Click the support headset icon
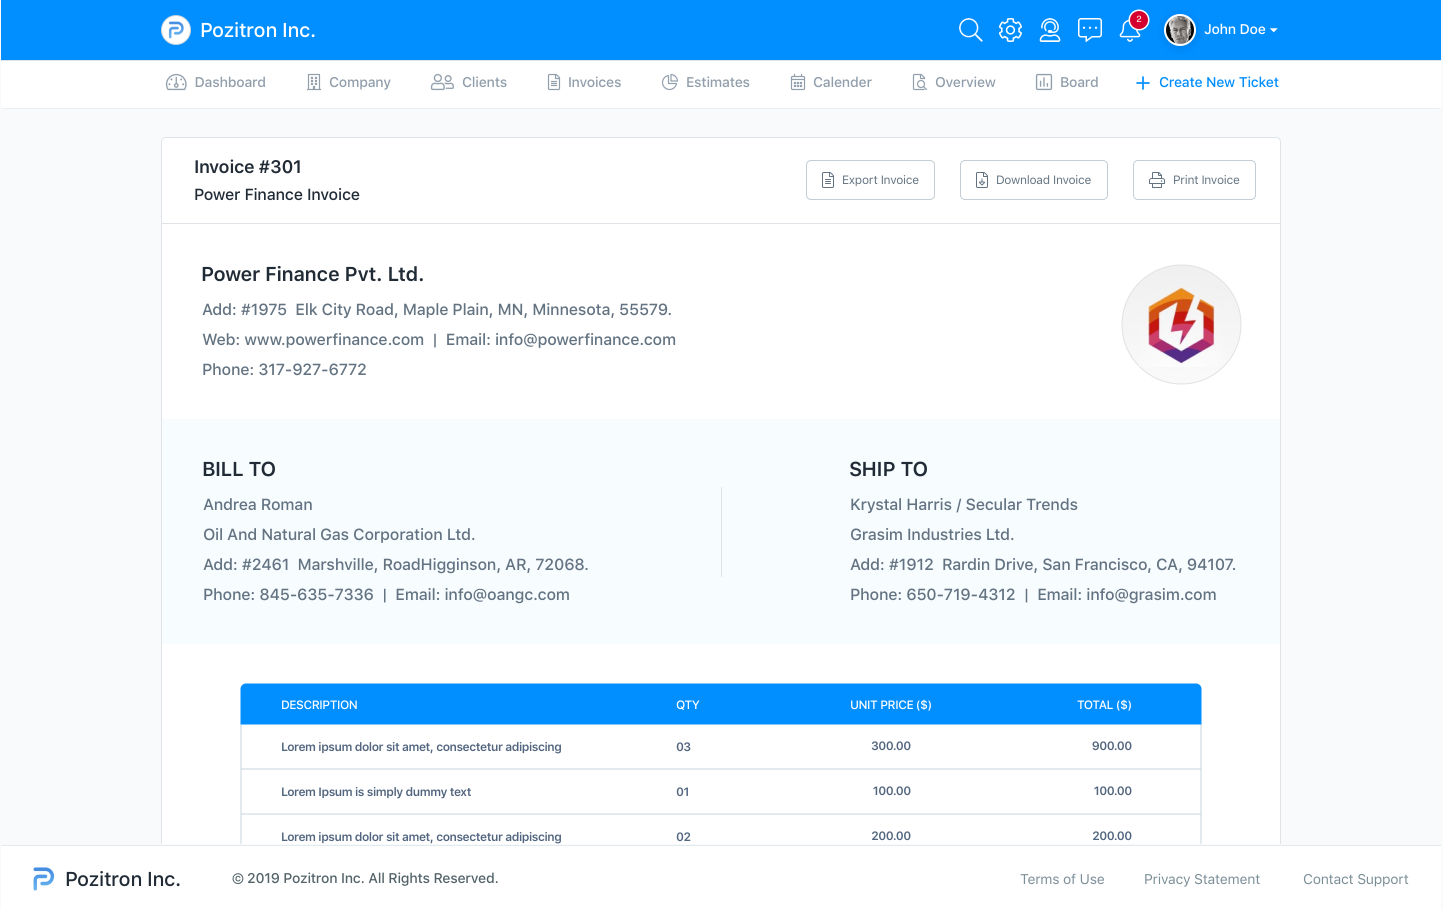This screenshot has height=909, width=1443. click(1050, 30)
